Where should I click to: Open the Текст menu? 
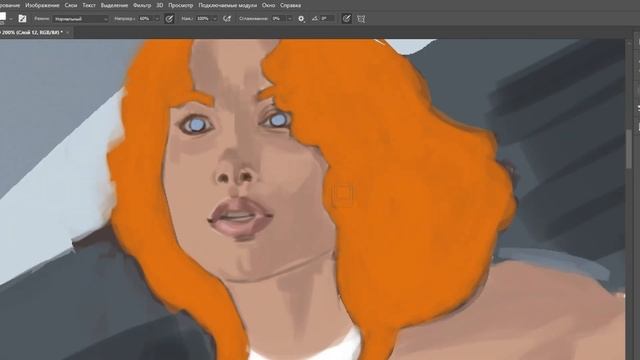coord(89,5)
